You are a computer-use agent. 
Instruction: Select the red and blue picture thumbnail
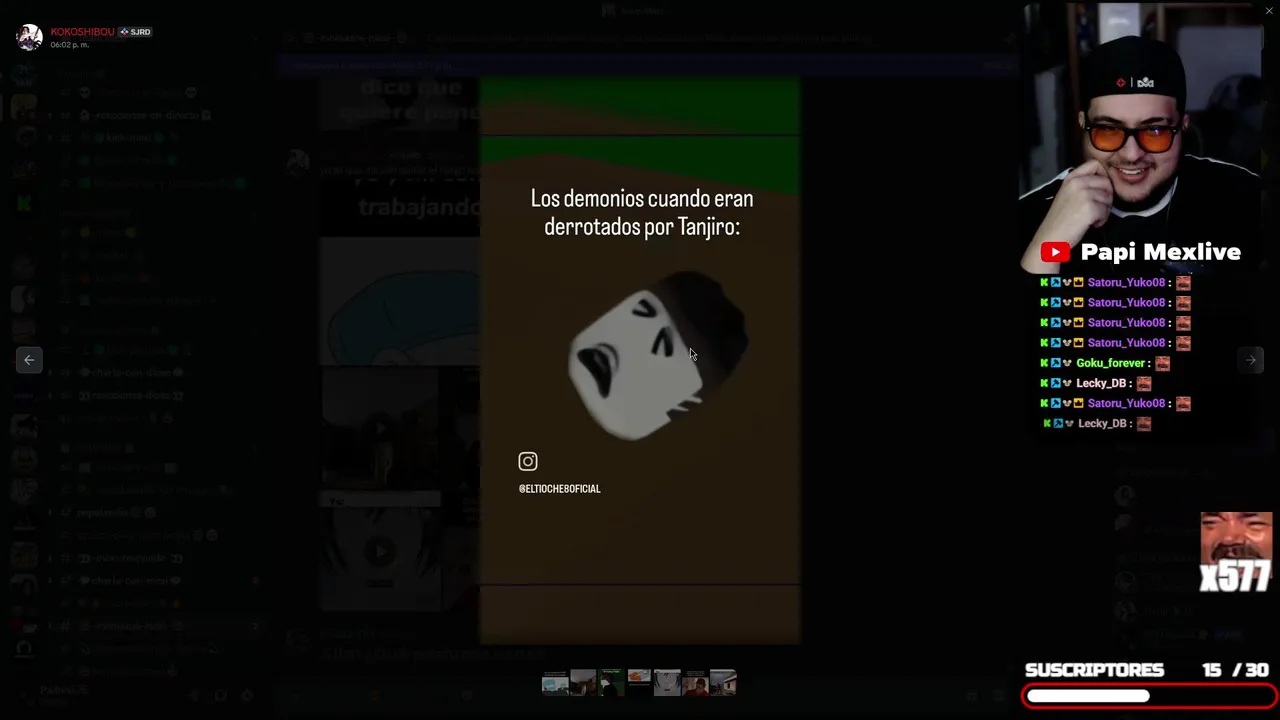(639, 683)
